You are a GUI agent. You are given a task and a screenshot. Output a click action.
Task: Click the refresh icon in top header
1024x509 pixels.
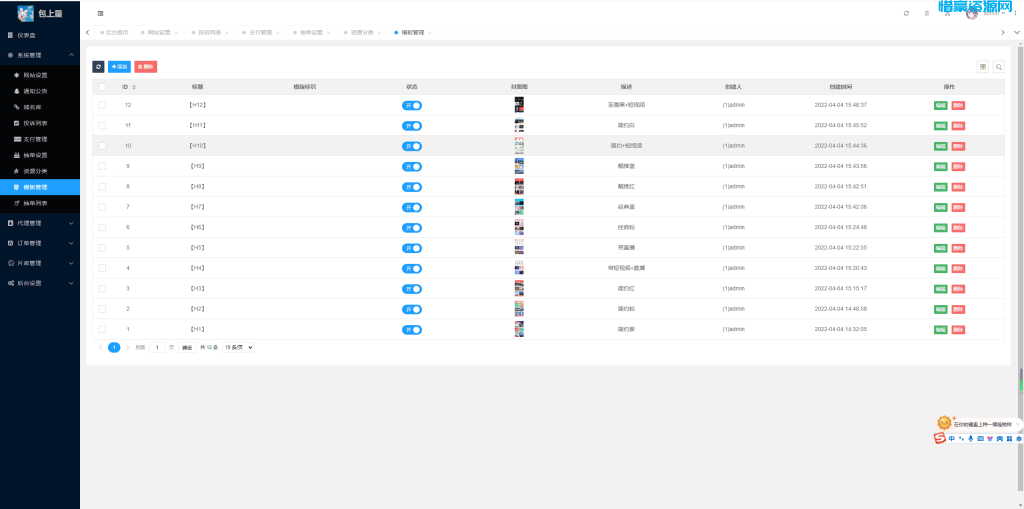(906, 13)
